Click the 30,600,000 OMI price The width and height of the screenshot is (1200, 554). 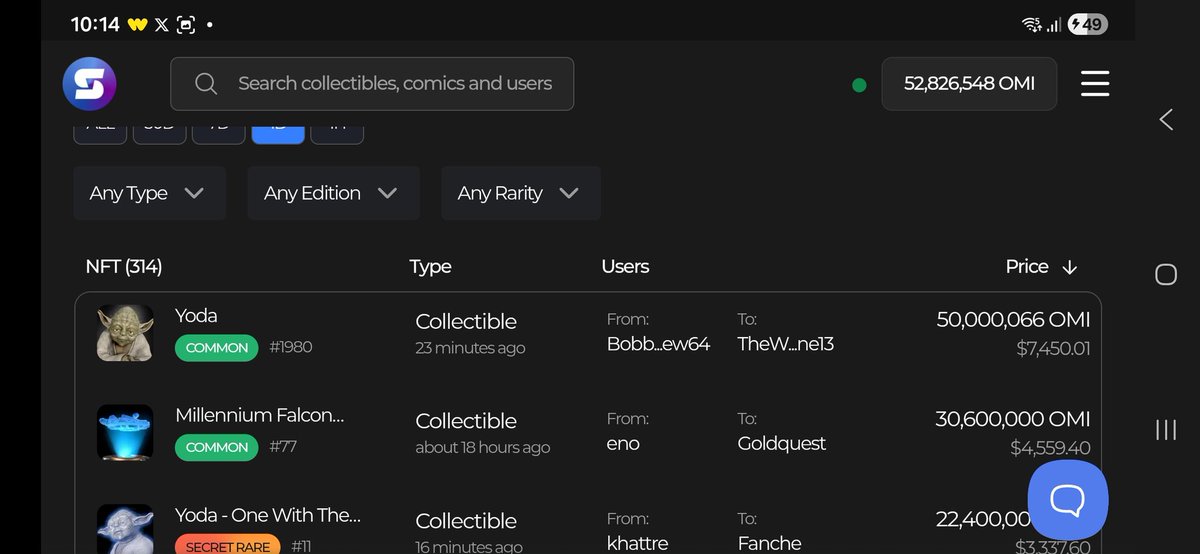coord(1013,419)
